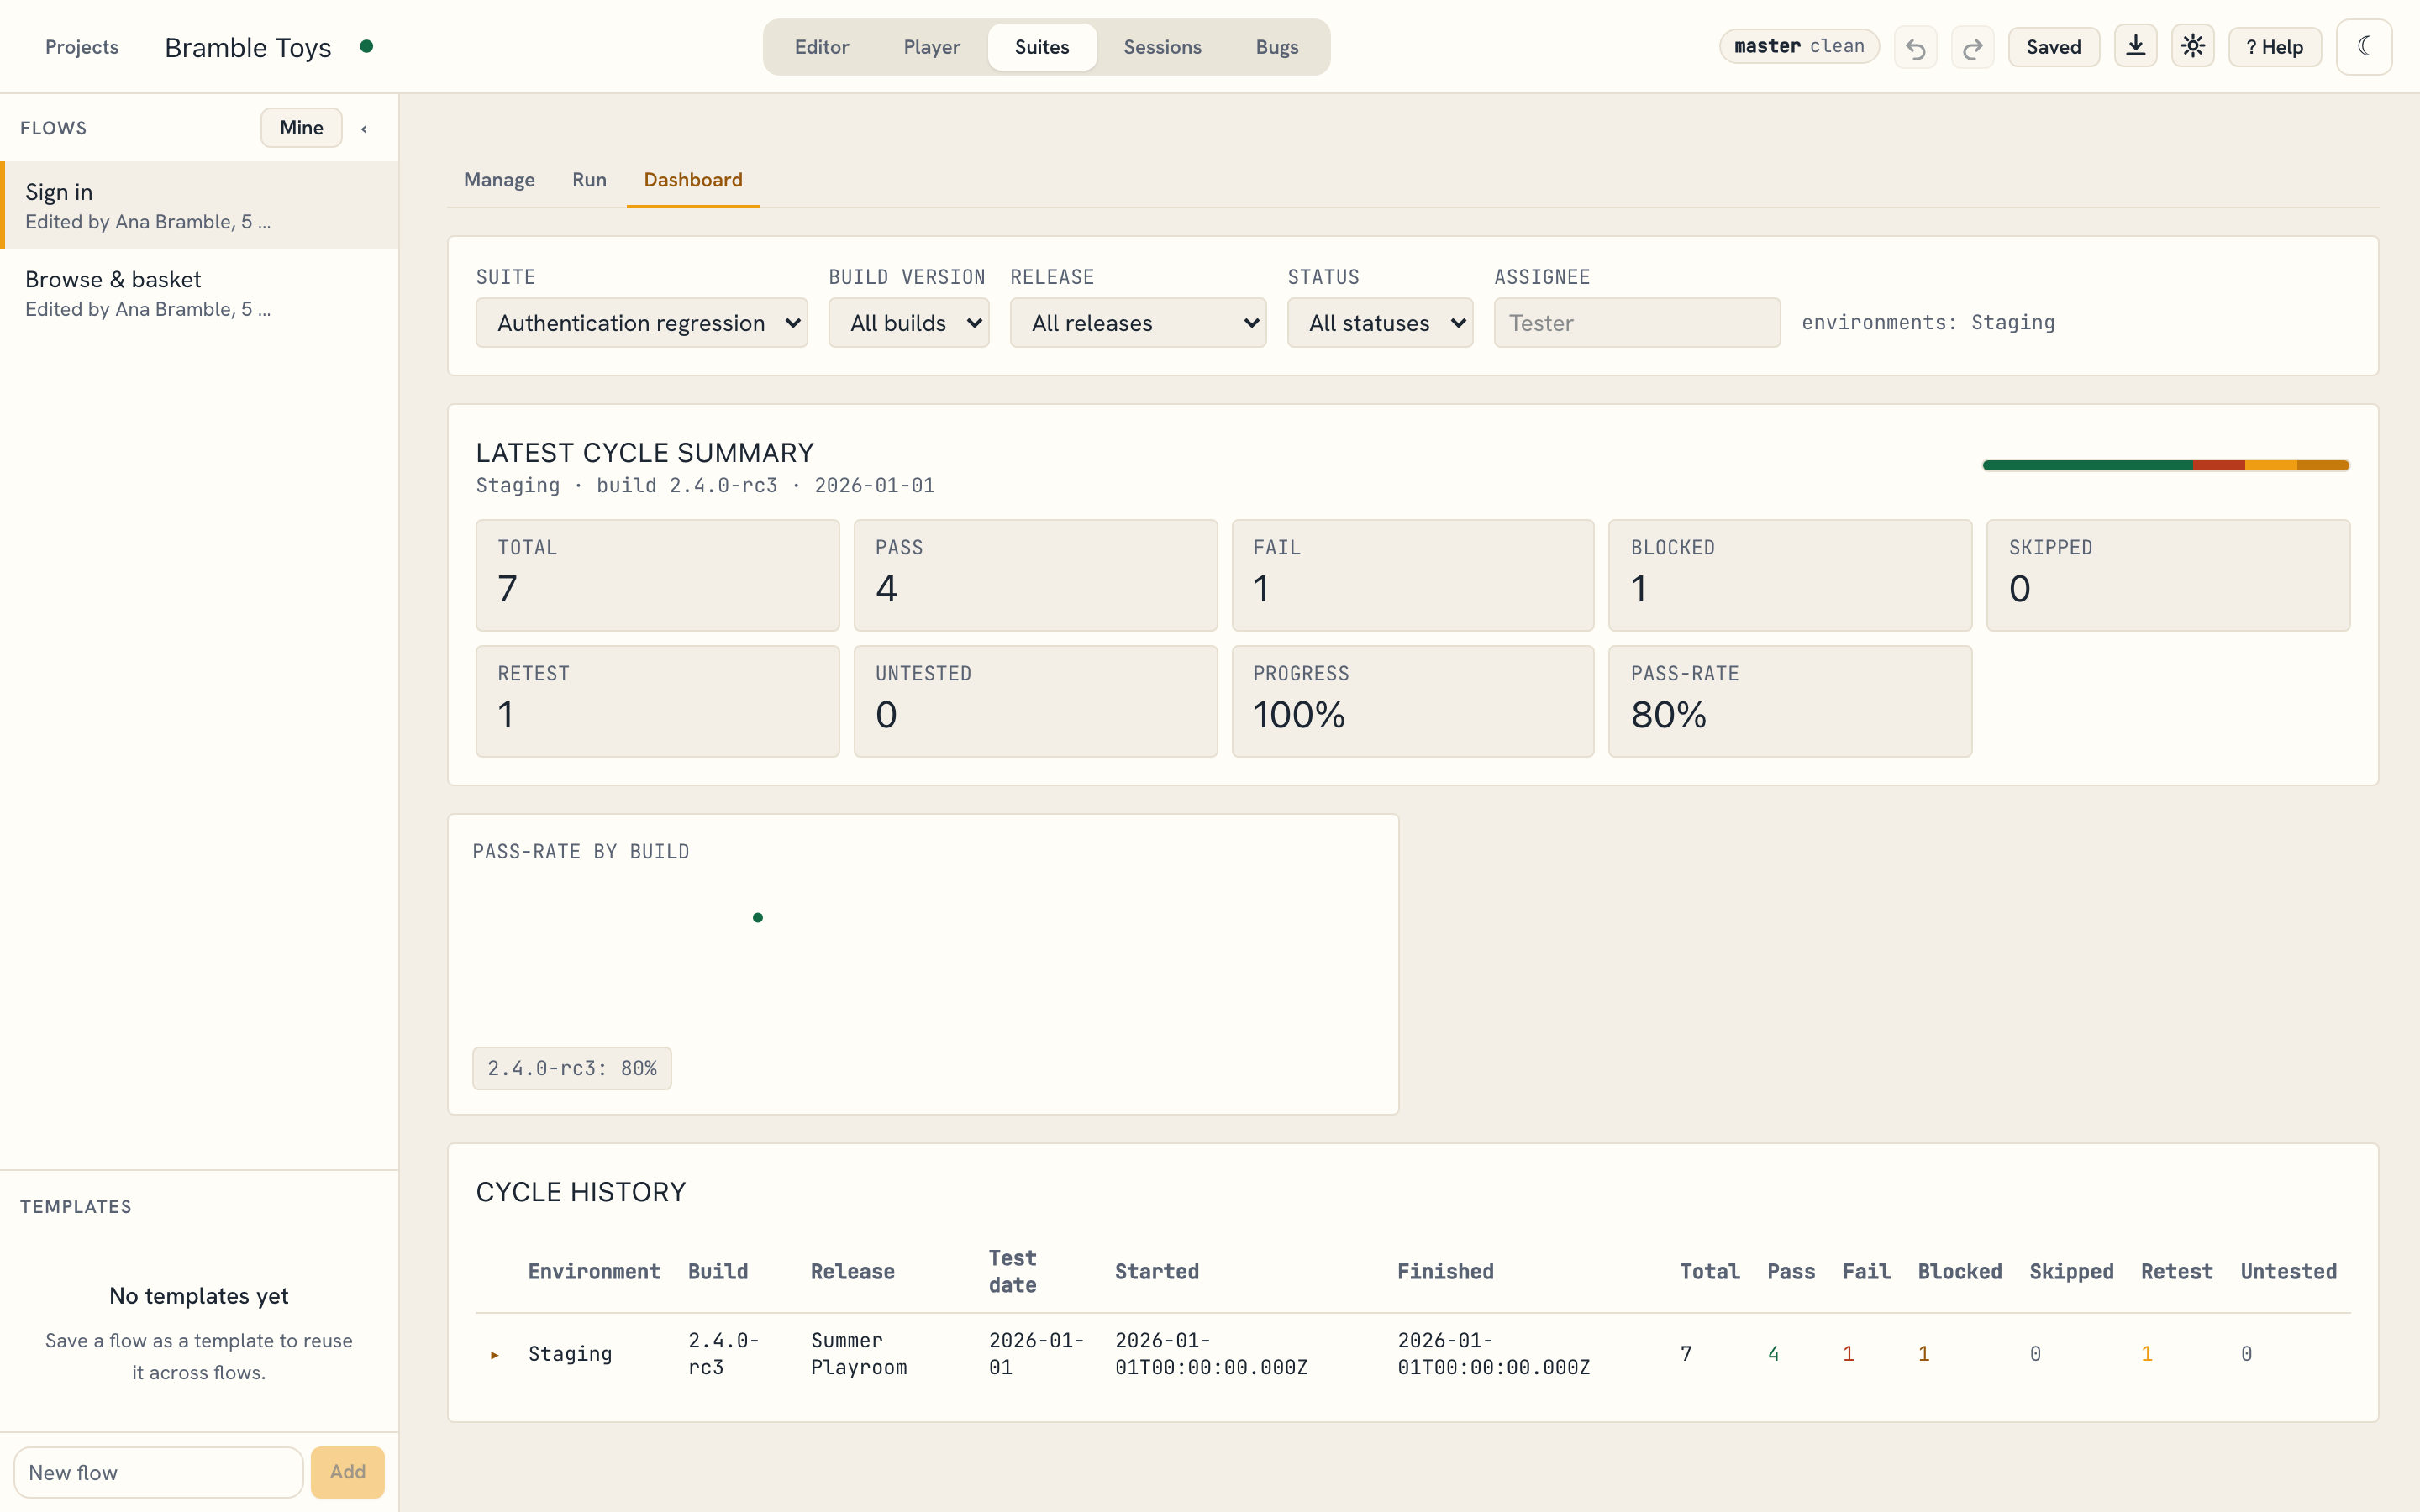Collapse the Flows sidebar with the chevron
The image size is (2420, 1512).
pos(364,128)
